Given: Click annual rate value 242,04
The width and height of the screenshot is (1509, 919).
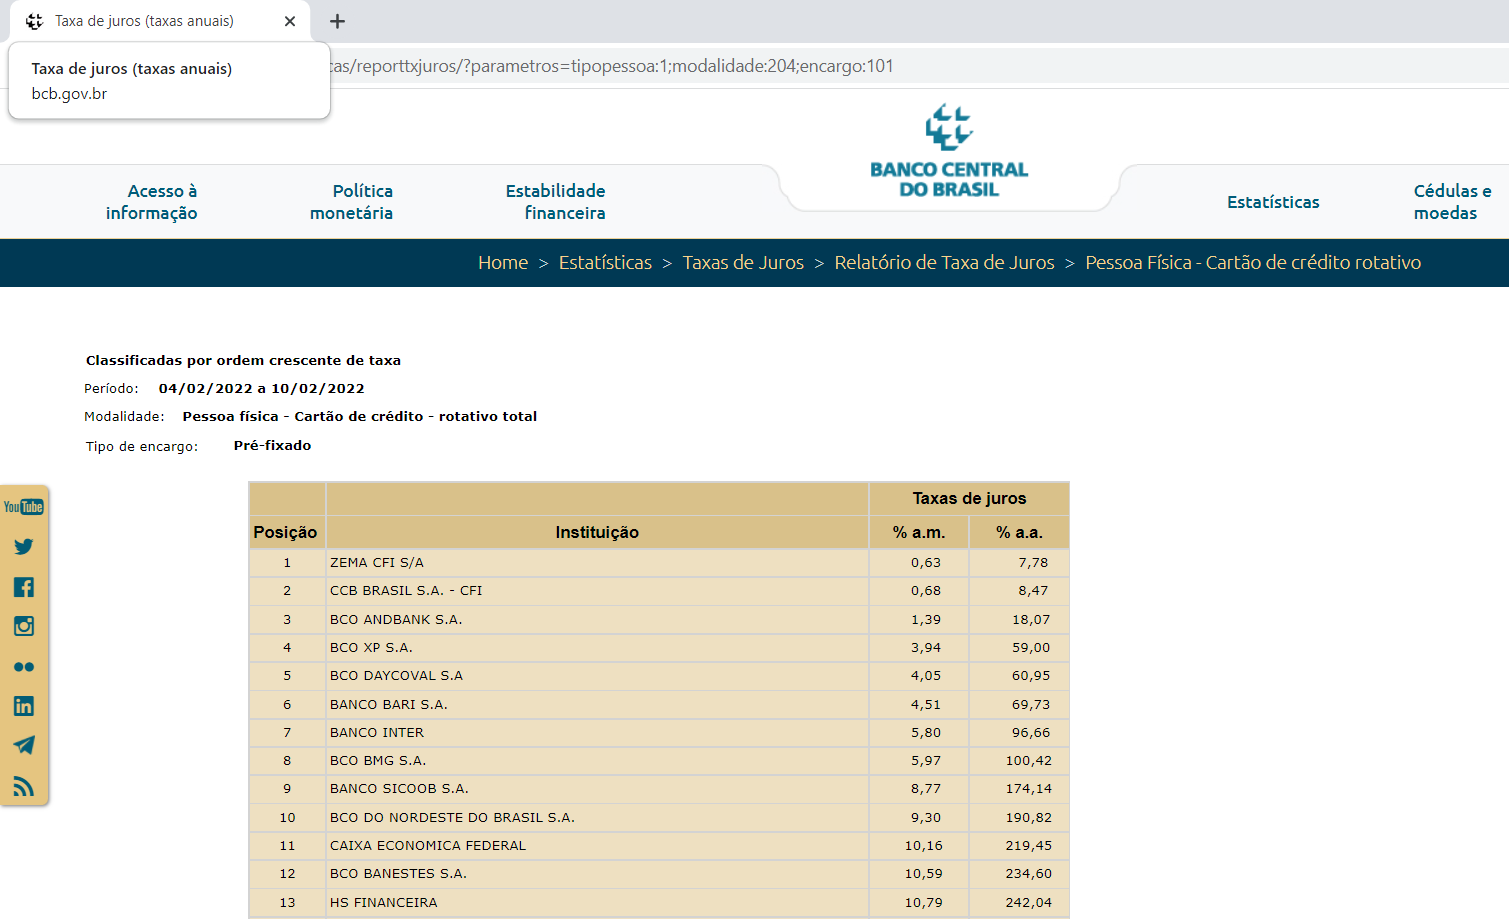Looking at the screenshot, I should coord(1028,903).
